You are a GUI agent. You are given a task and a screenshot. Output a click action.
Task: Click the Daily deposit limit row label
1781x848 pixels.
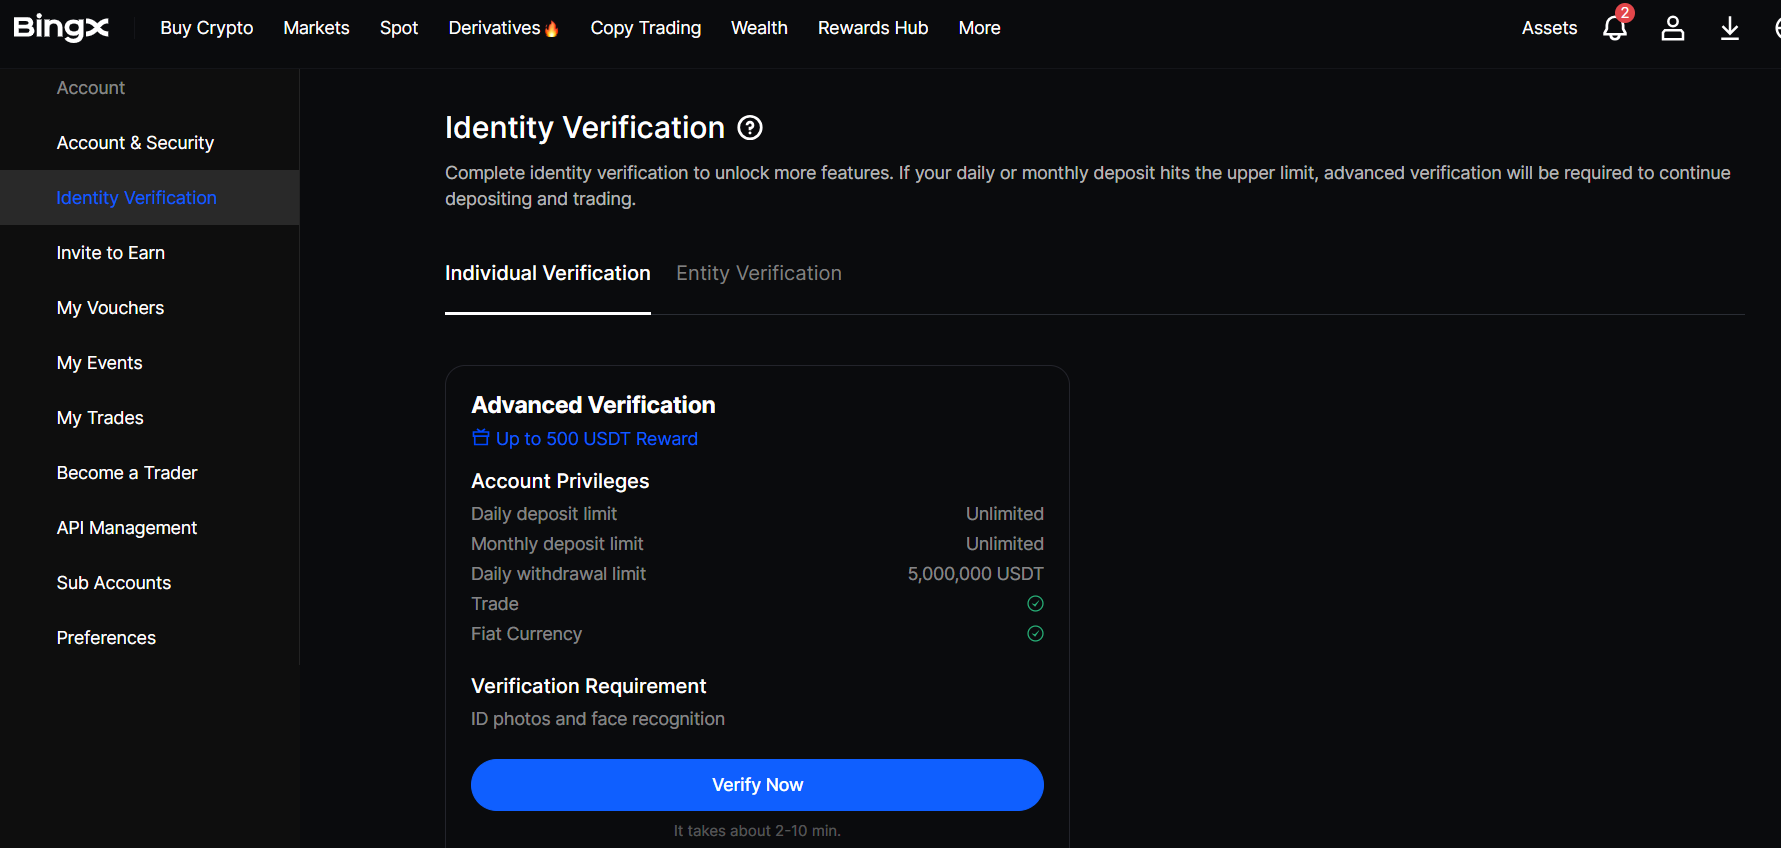[544, 514]
